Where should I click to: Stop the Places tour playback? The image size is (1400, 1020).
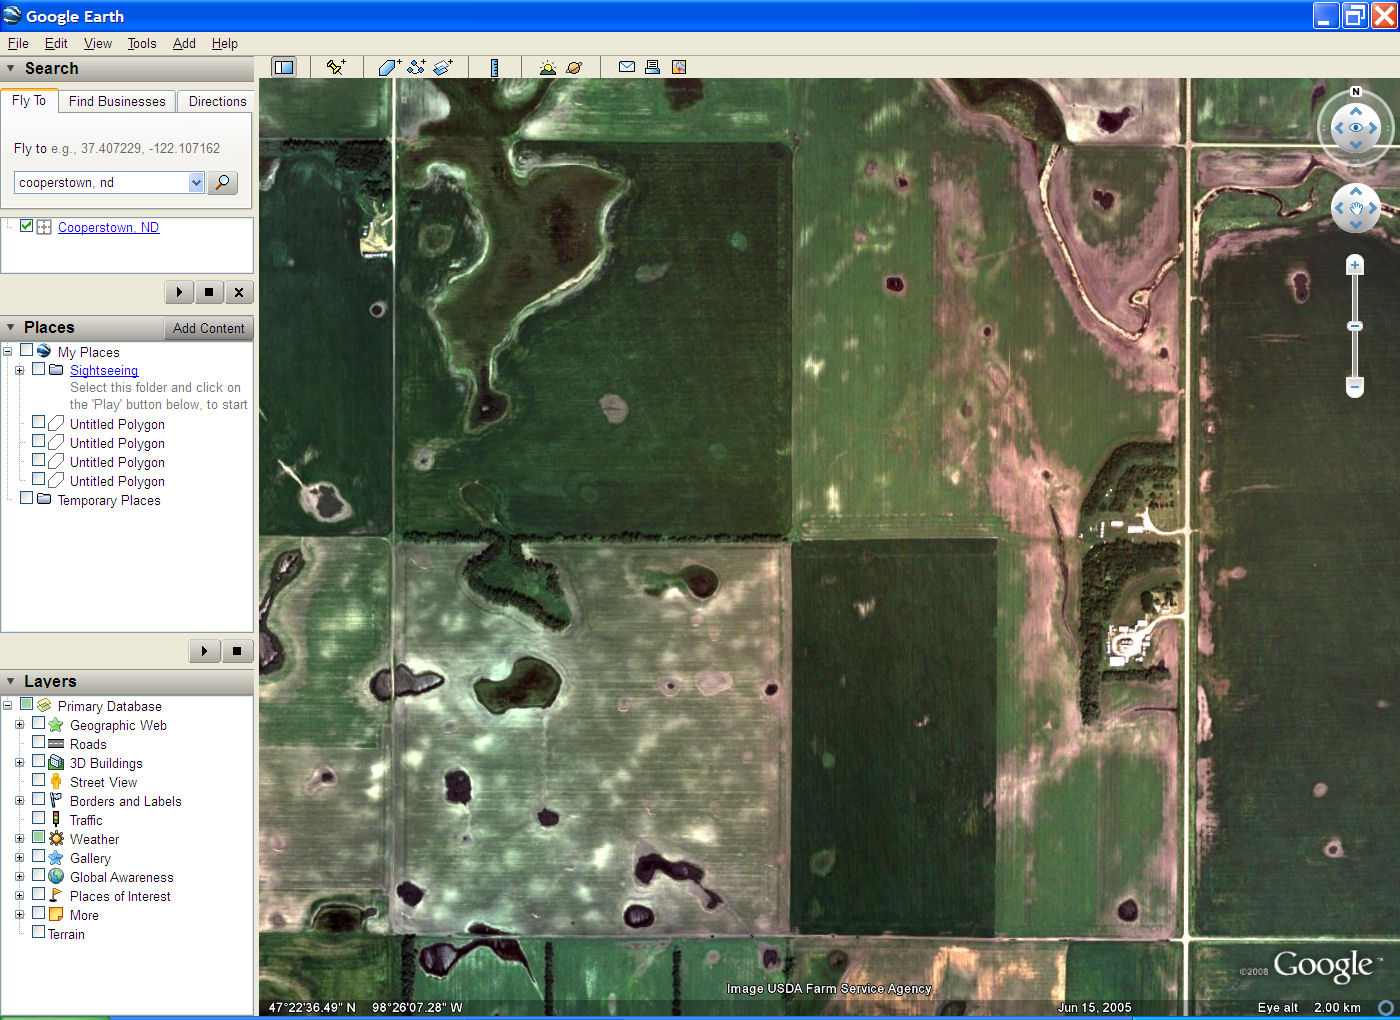point(236,651)
